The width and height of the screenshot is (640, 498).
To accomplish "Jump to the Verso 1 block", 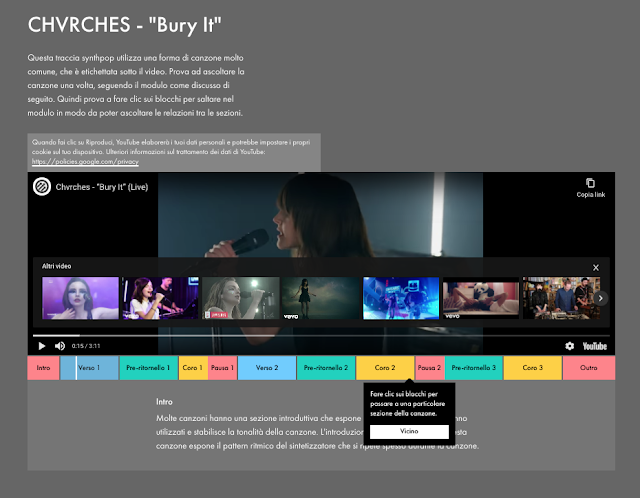I will tap(89, 368).
